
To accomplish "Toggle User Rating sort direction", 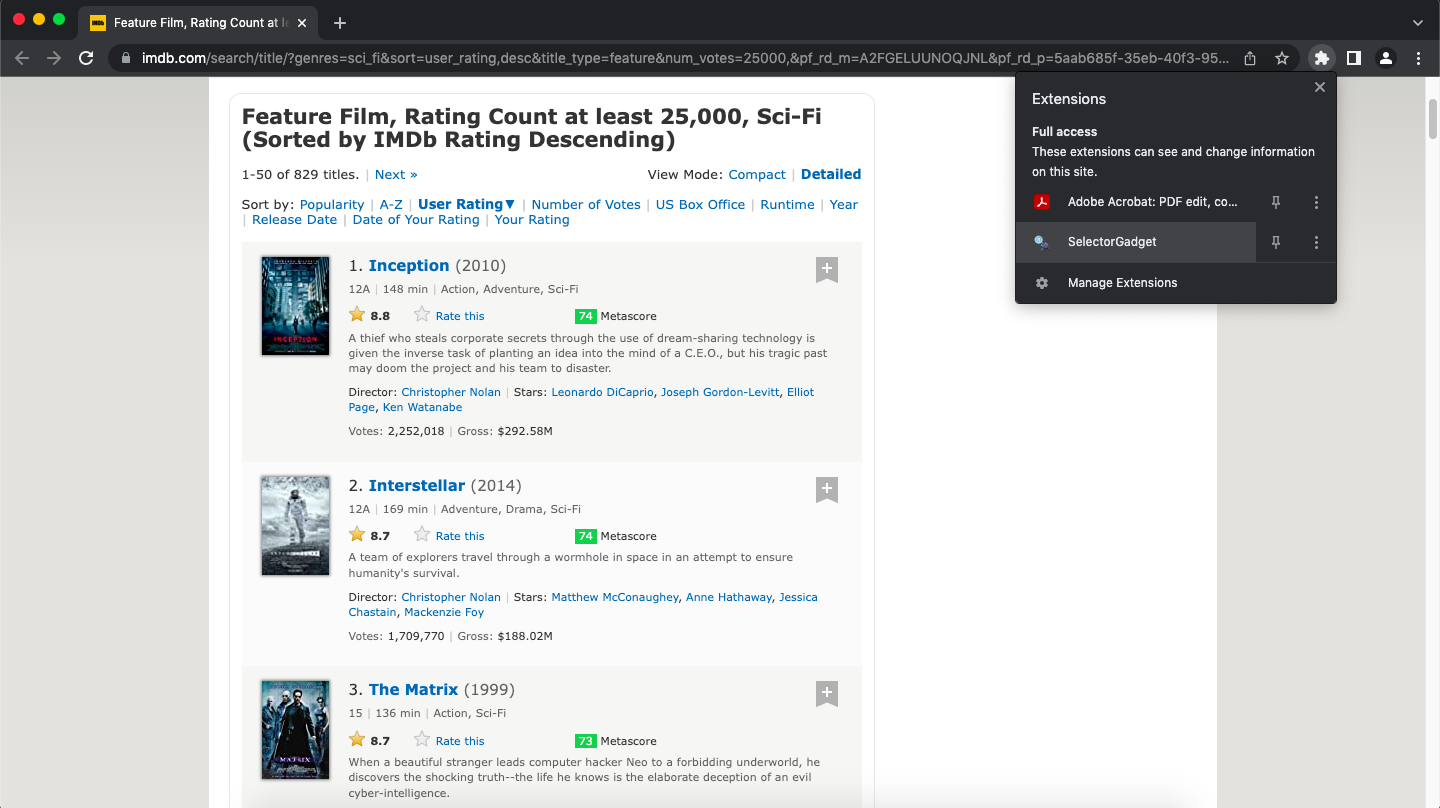I will click(x=467, y=205).
